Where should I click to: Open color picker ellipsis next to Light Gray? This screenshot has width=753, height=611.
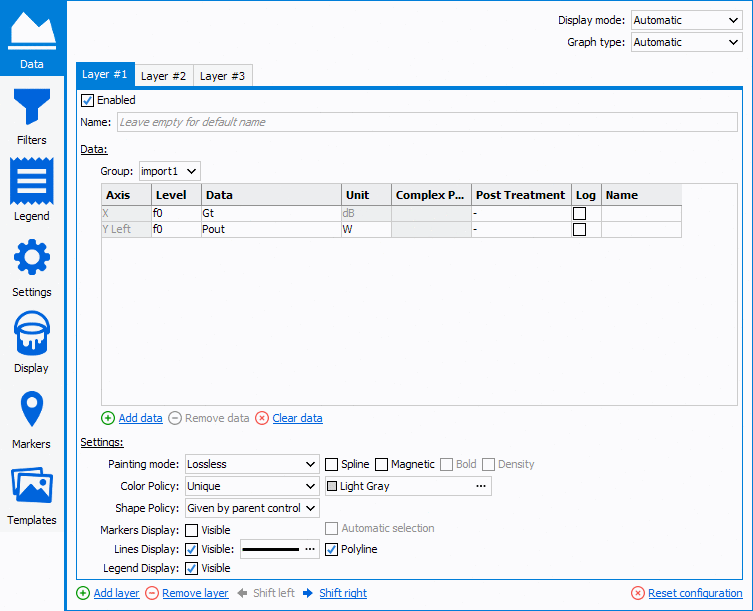481,486
